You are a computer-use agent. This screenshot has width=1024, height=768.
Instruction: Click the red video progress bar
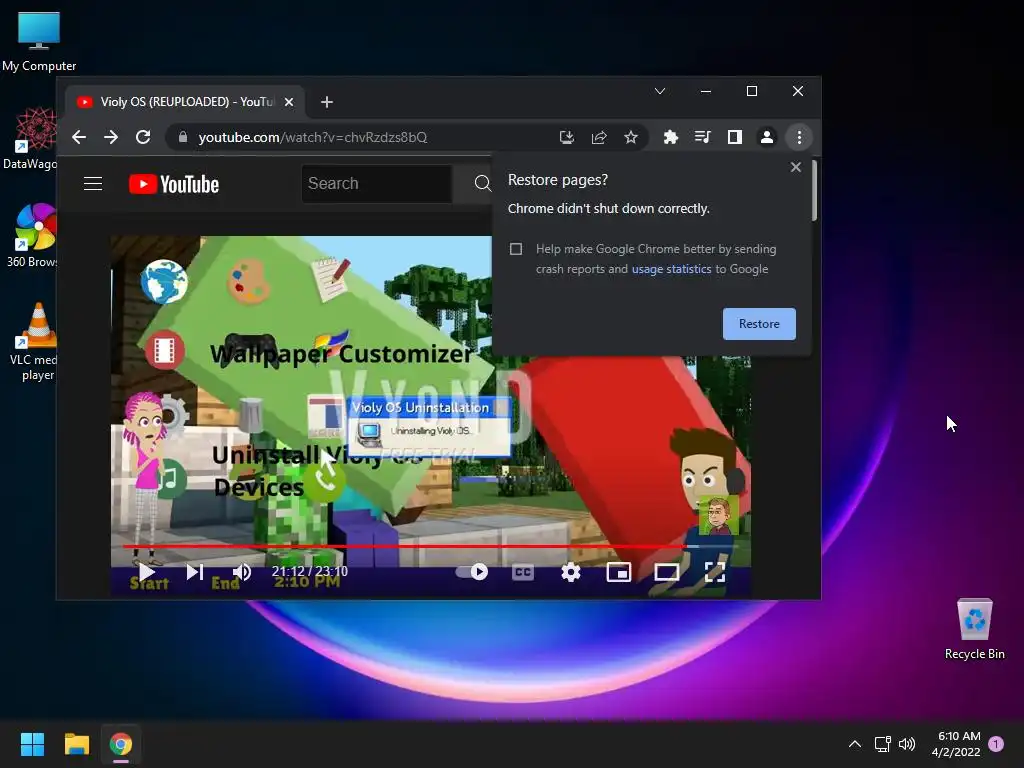point(405,546)
